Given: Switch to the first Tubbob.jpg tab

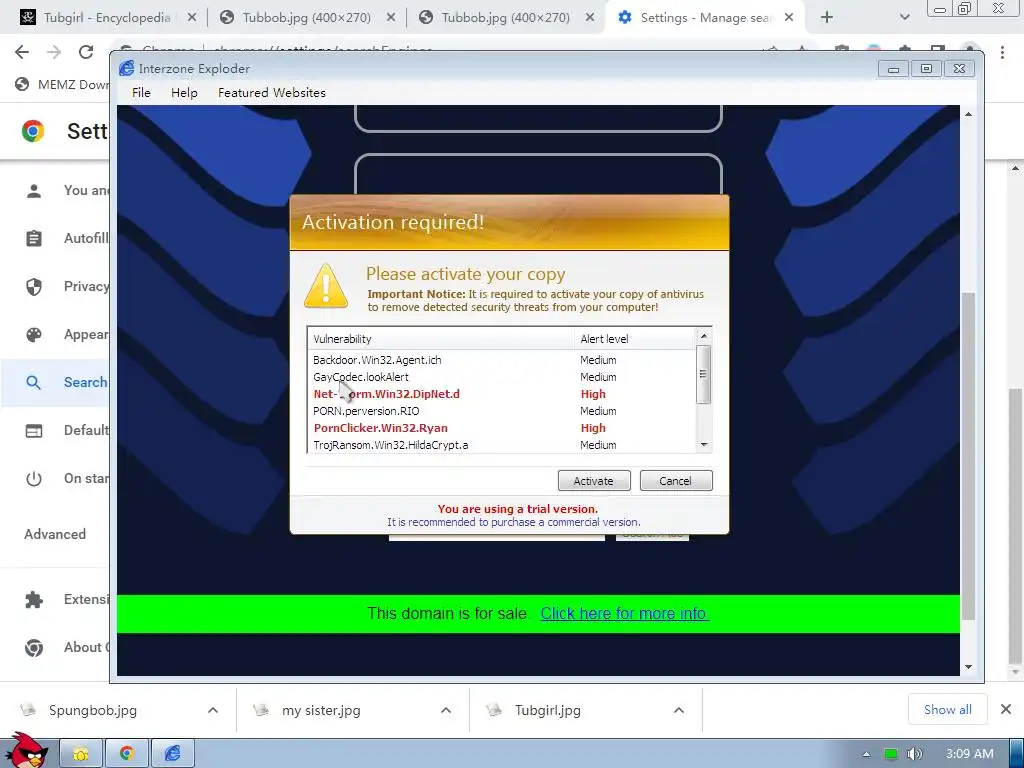Looking at the screenshot, I should tap(307, 18).
